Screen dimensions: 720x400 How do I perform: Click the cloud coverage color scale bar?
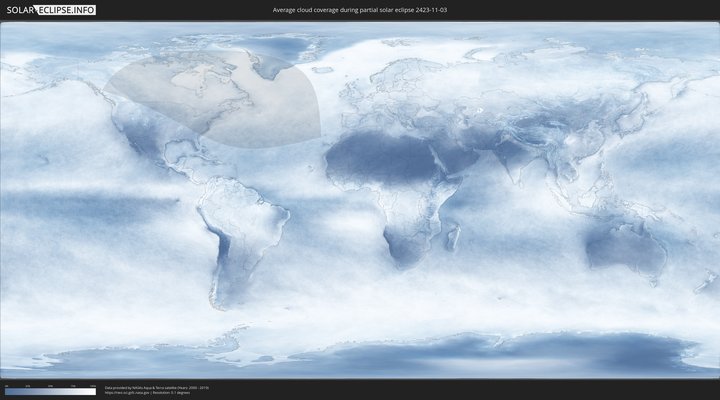pos(51,392)
